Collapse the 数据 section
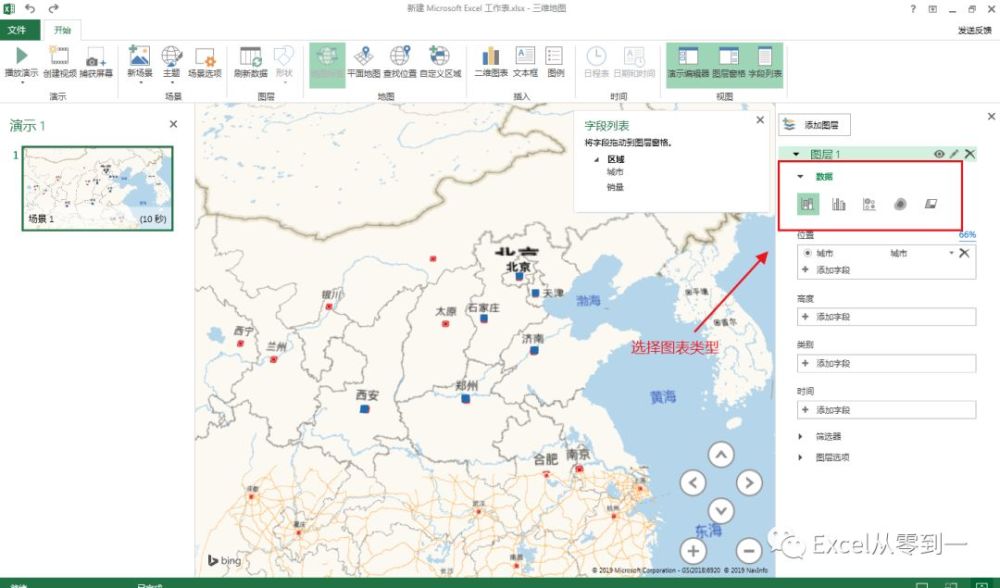Viewport: 1000px width, 588px height. (799, 174)
